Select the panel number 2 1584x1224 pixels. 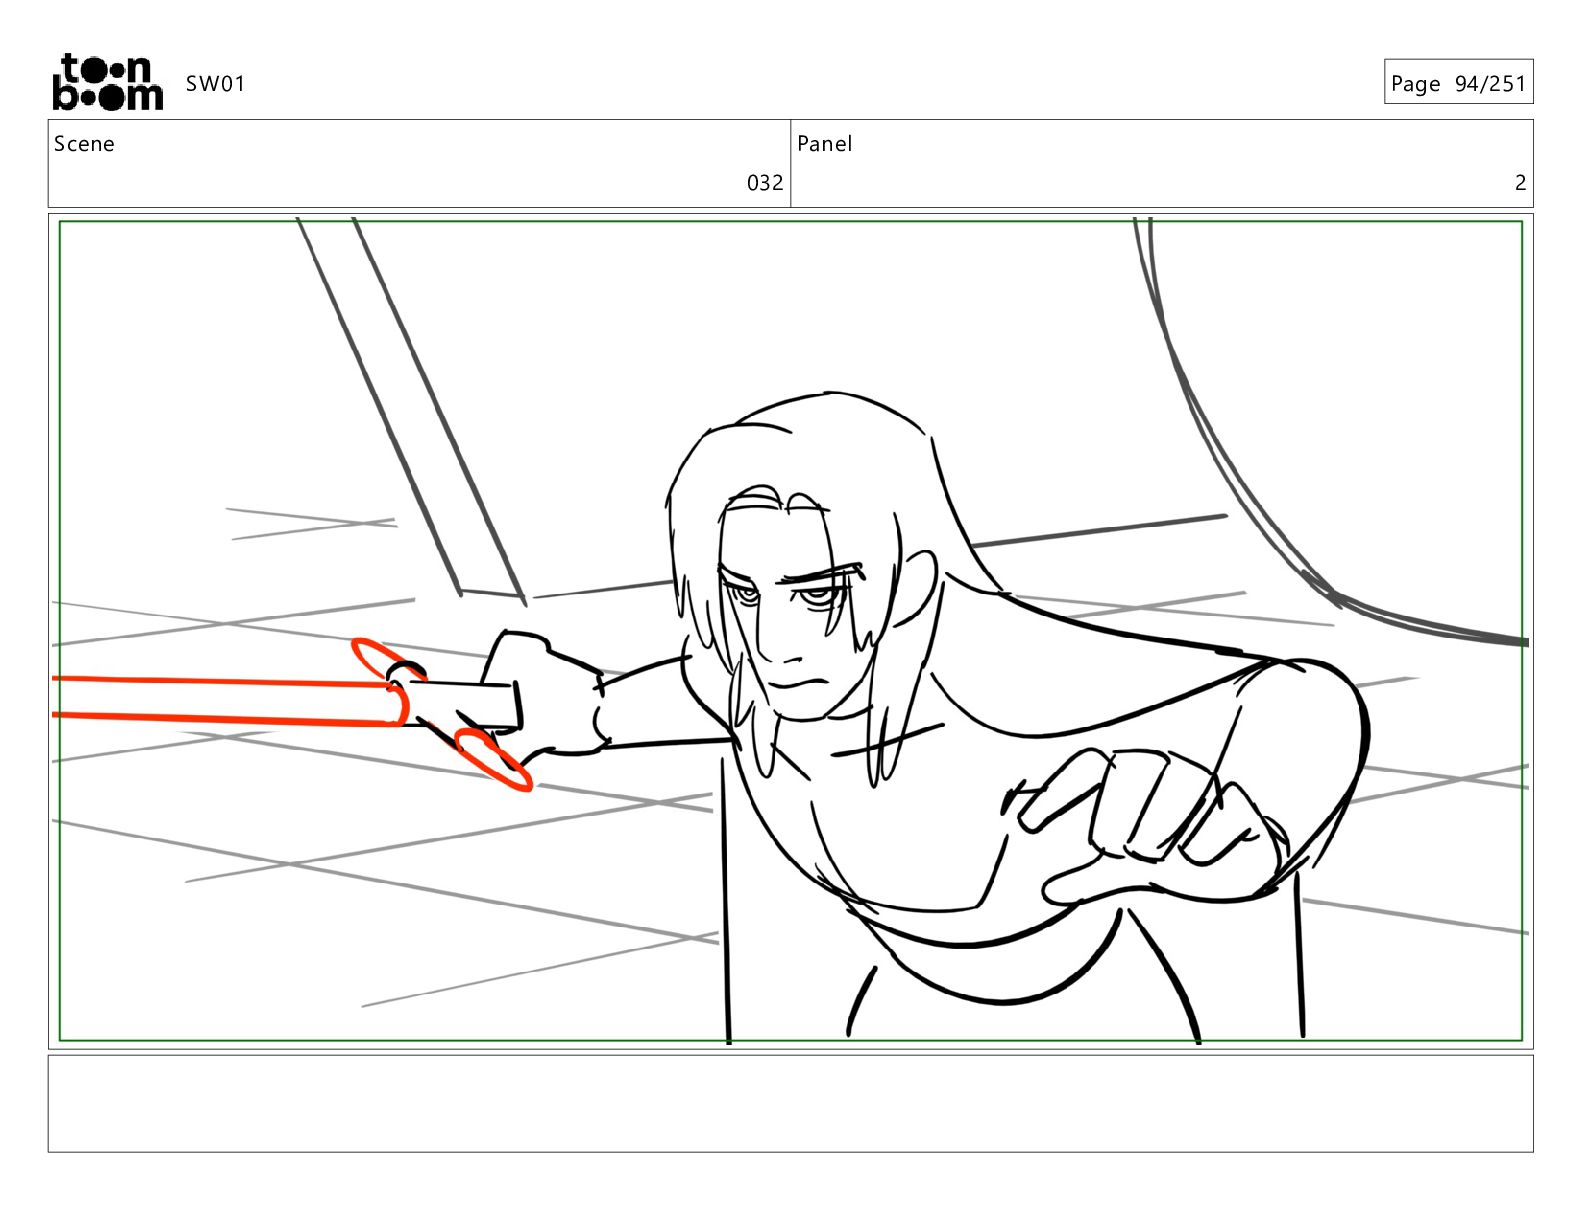(x=1520, y=183)
